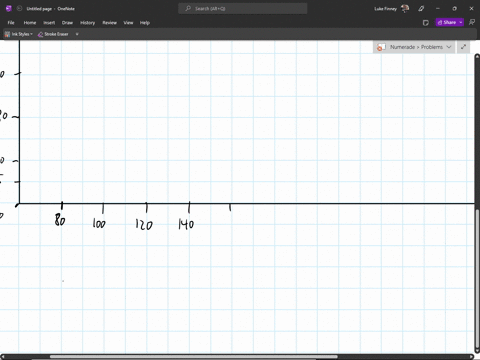Screen dimensions: 480x360
Task: Click the comments icon beside Share
Action: (472, 22)
